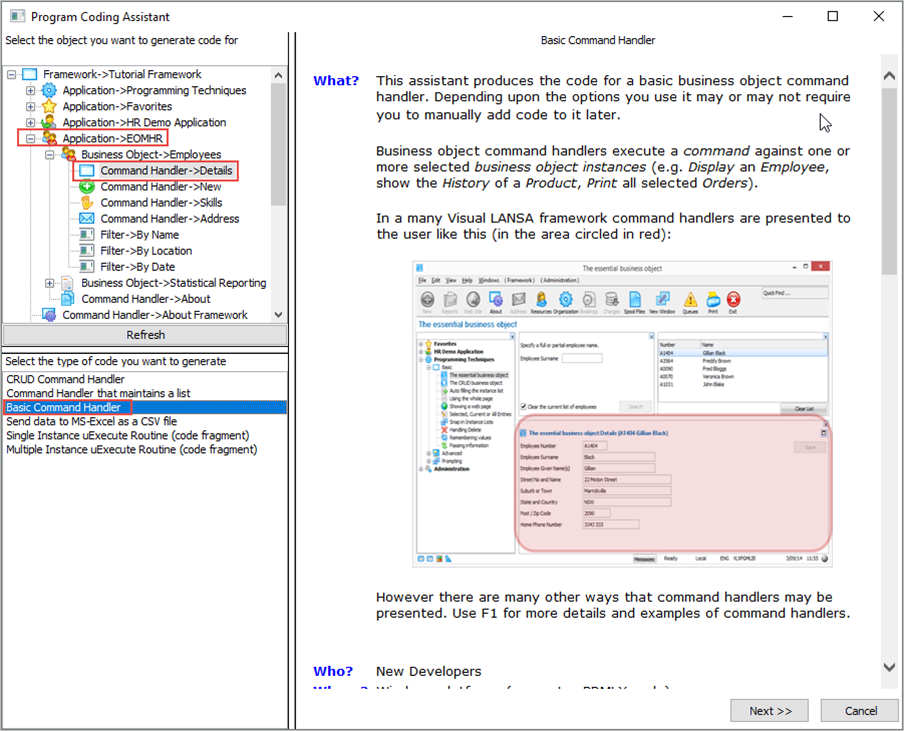Expand the Statistical Reporting business object

tap(50, 283)
